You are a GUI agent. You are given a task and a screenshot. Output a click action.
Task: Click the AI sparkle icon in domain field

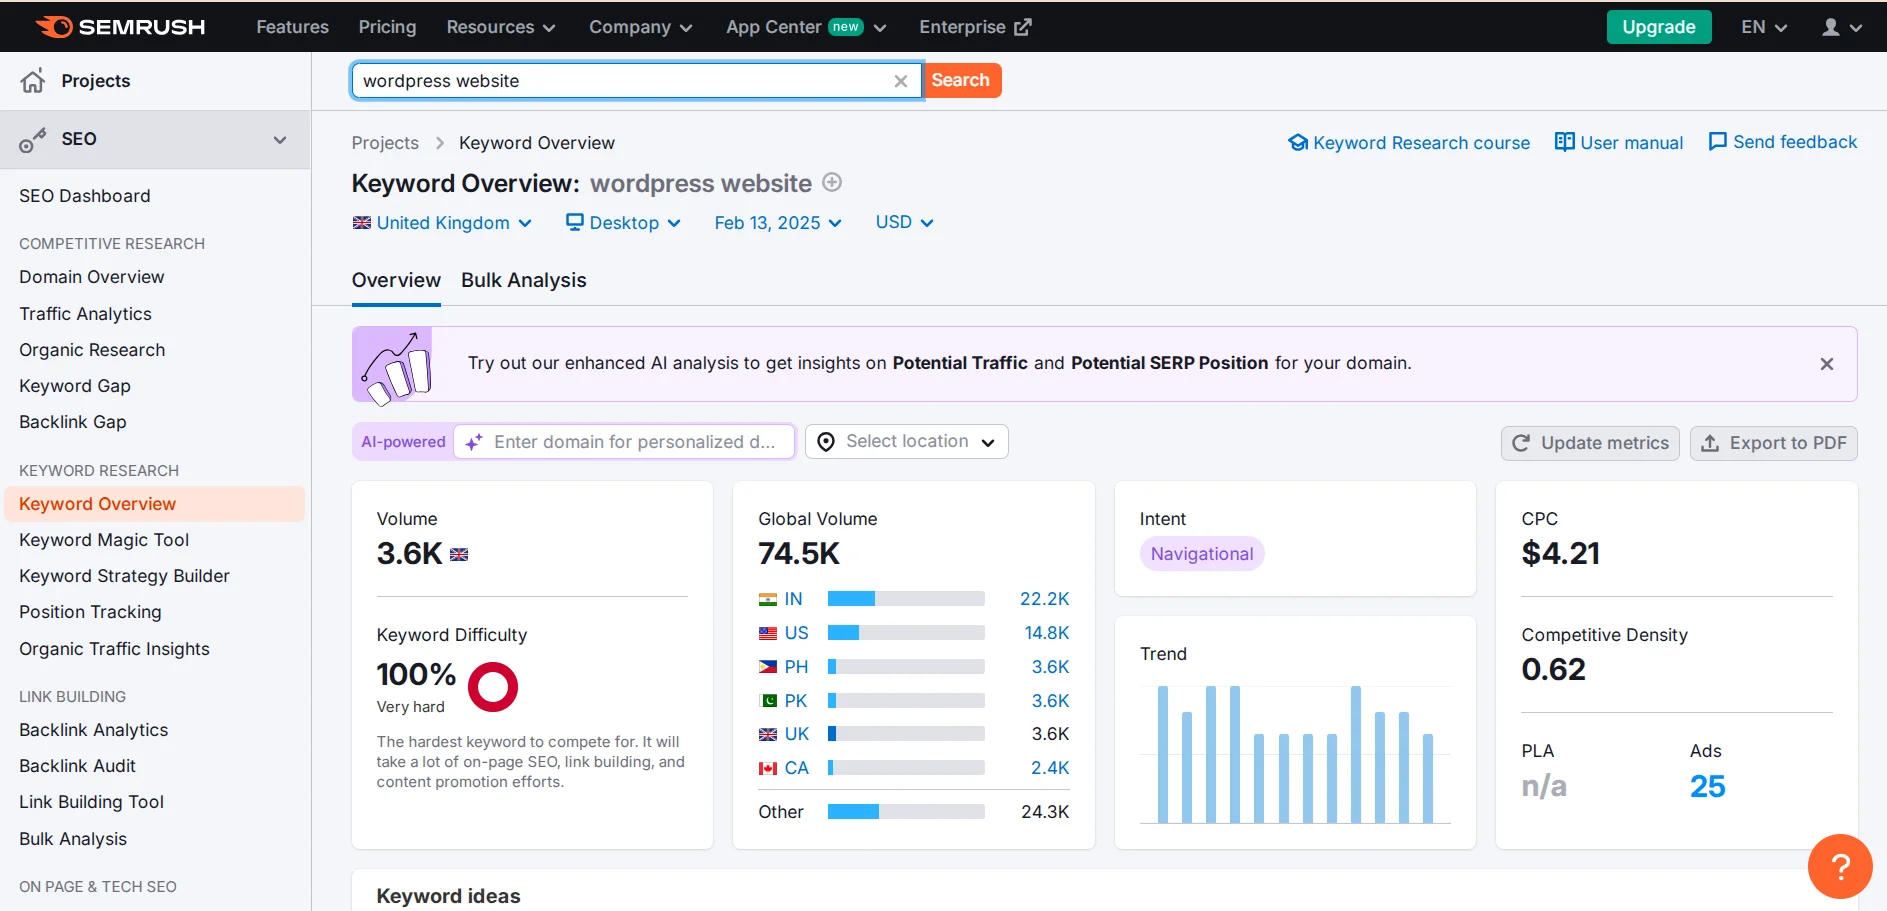[x=474, y=442]
